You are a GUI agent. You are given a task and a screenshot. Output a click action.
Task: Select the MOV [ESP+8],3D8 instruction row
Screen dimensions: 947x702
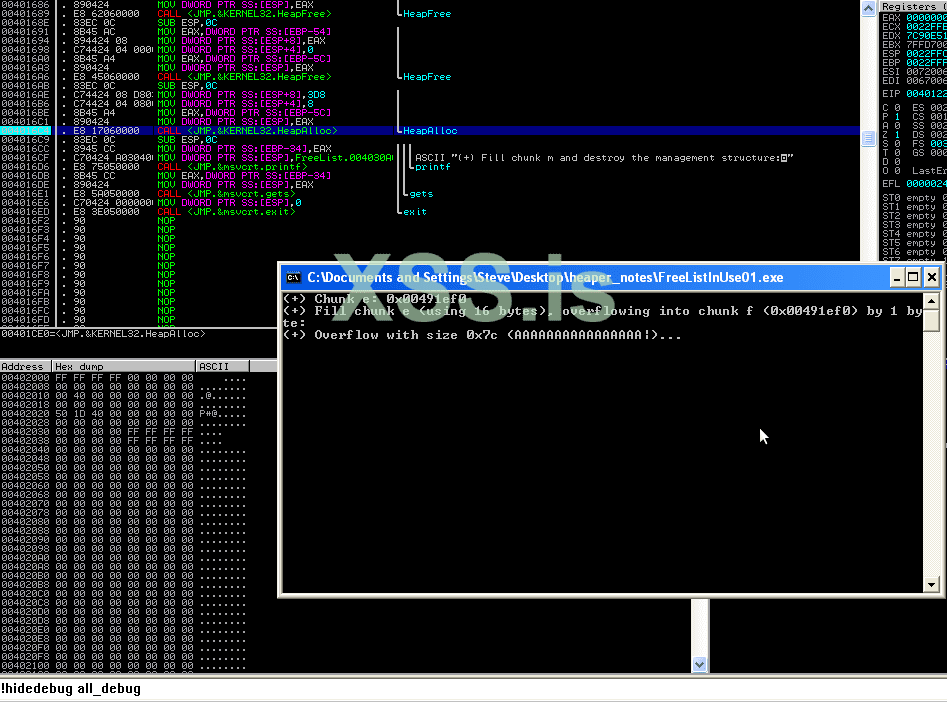point(430,95)
